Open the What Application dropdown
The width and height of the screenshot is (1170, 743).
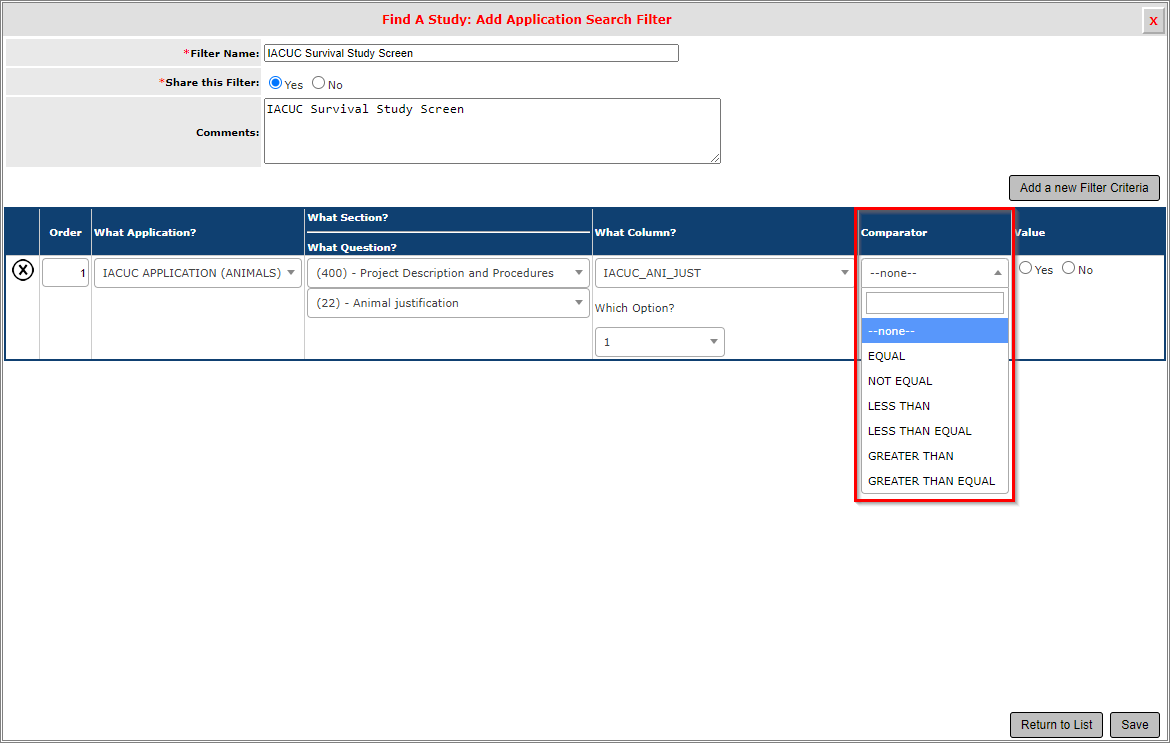tap(198, 273)
